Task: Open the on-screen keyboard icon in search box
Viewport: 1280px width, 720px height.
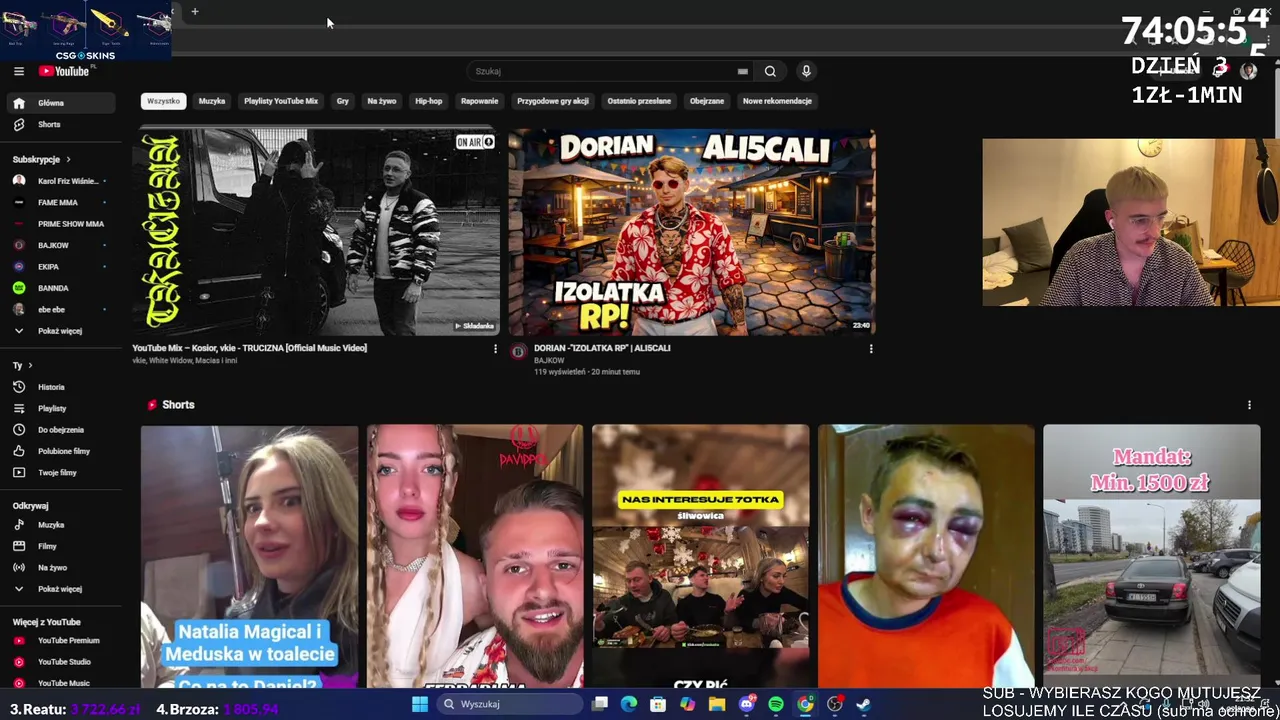Action: 742,71
